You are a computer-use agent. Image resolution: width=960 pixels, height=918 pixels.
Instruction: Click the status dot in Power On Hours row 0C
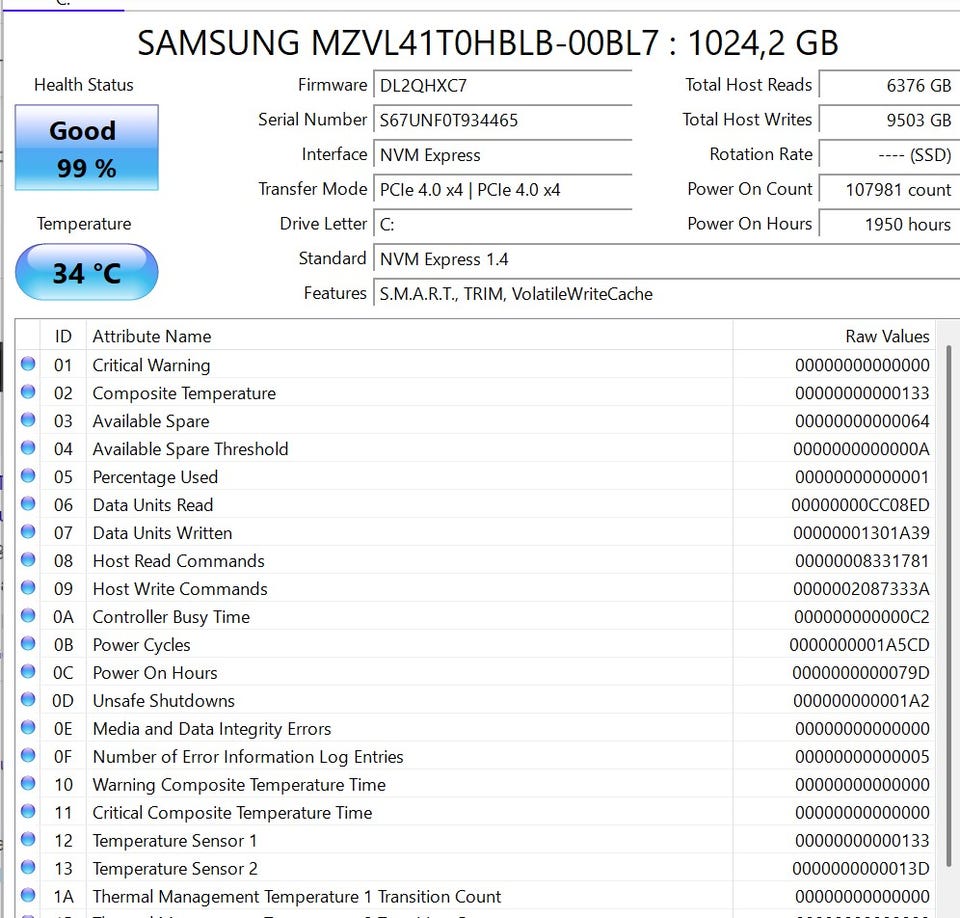point(28,671)
